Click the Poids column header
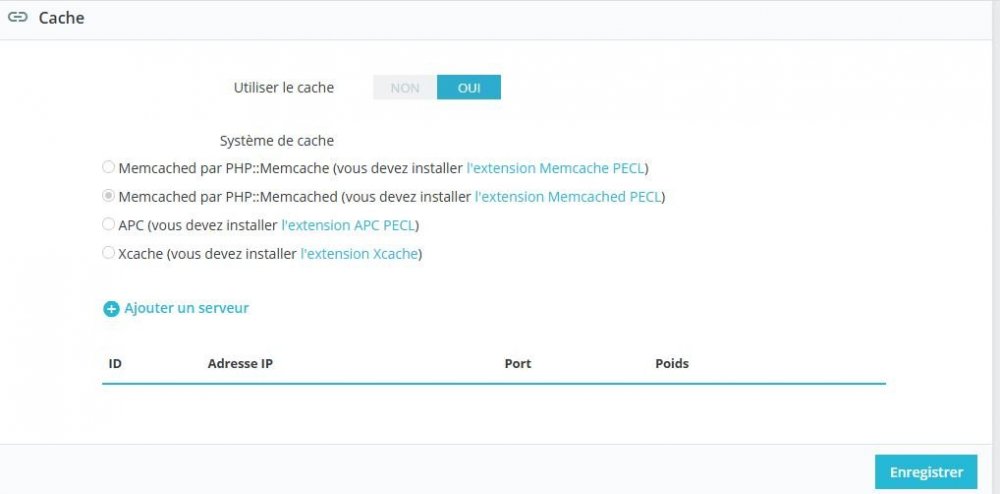1000x494 pixels. (x=672, y=363)
